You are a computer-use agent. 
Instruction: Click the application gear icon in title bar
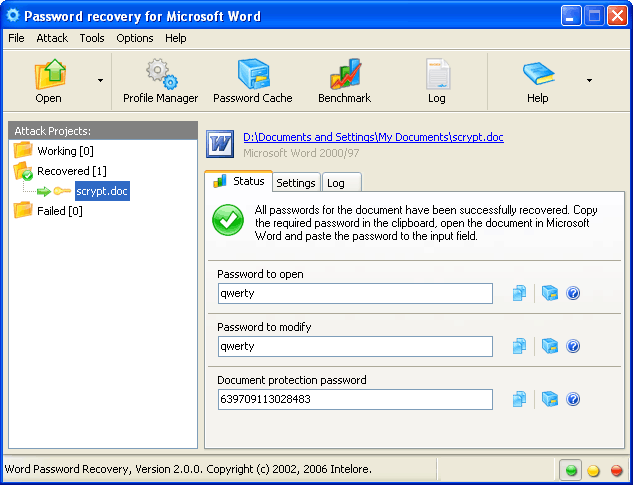13,16
